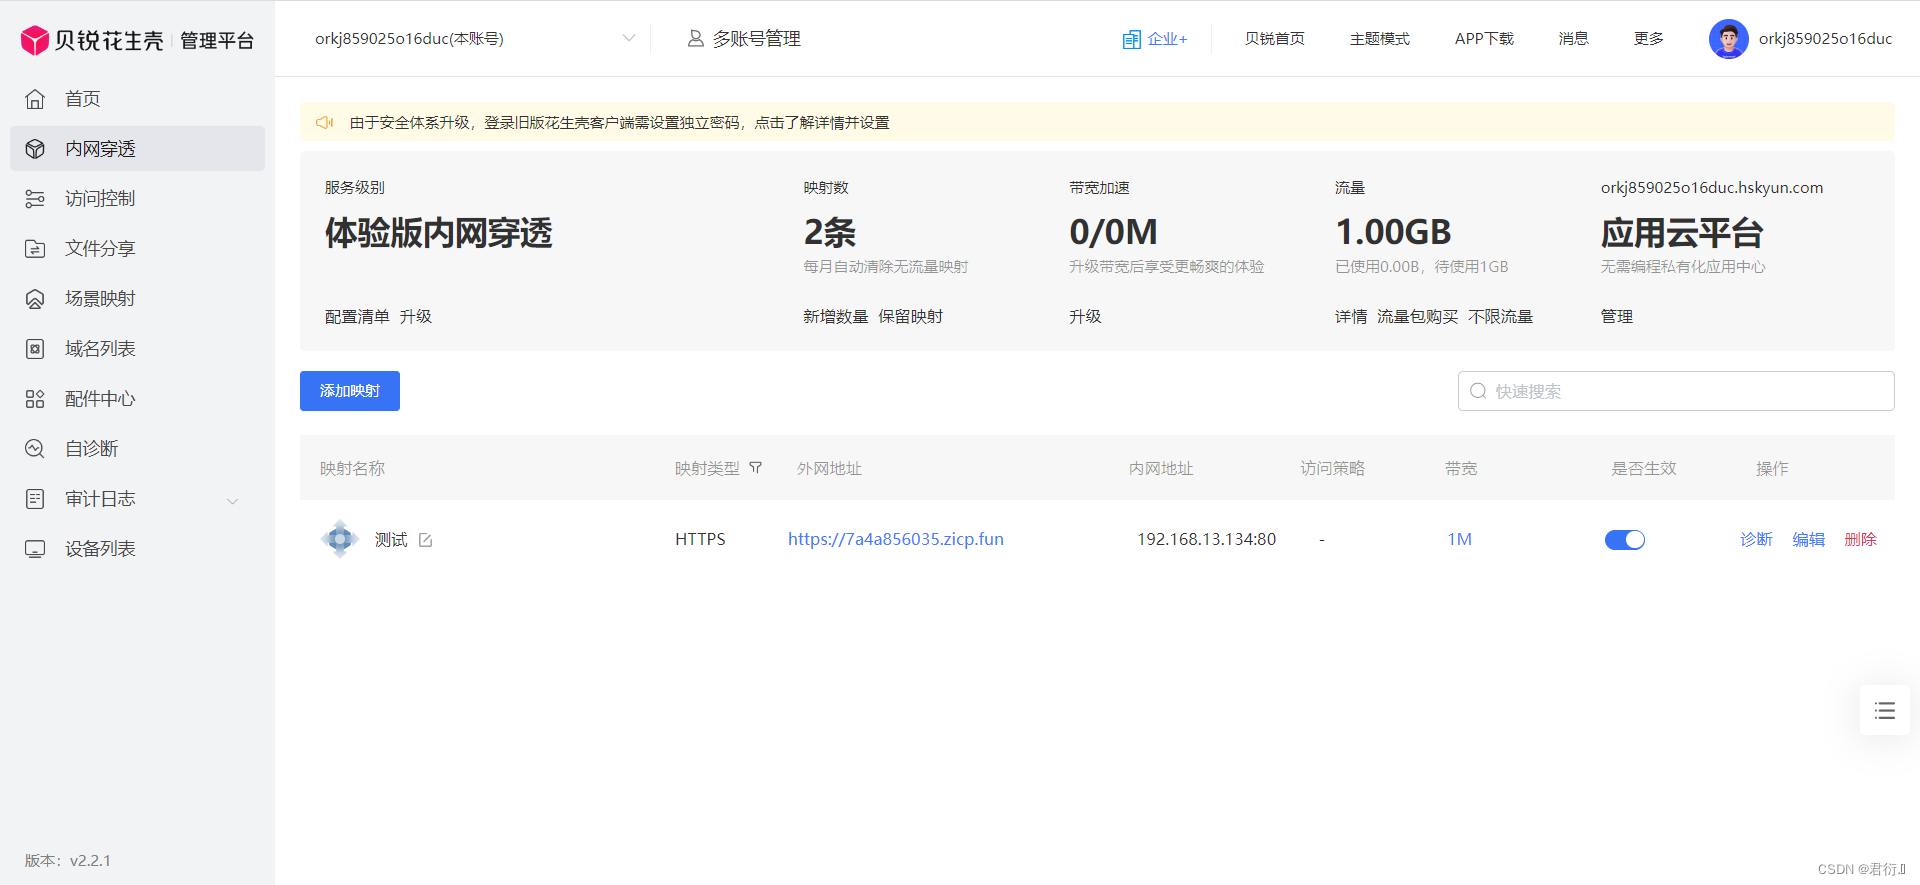The image size is (1920, 885).
Task: Click the announcement speaker icon
Action: (324, 122)
